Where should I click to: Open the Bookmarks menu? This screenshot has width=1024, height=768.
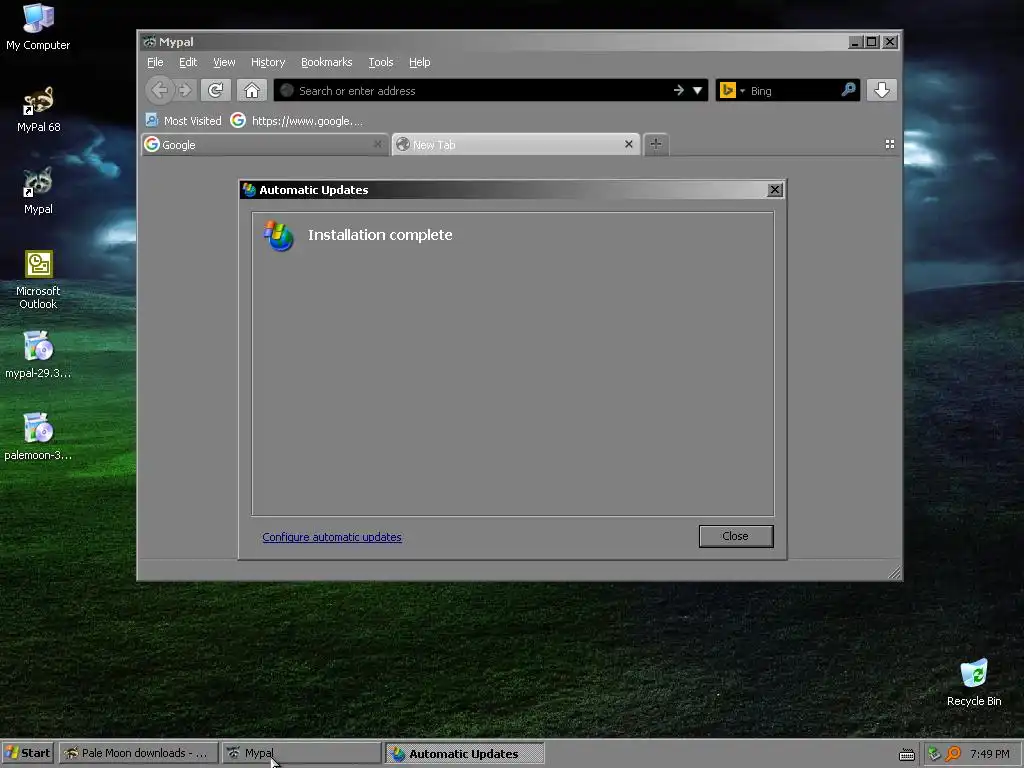[x=327, y=62]
